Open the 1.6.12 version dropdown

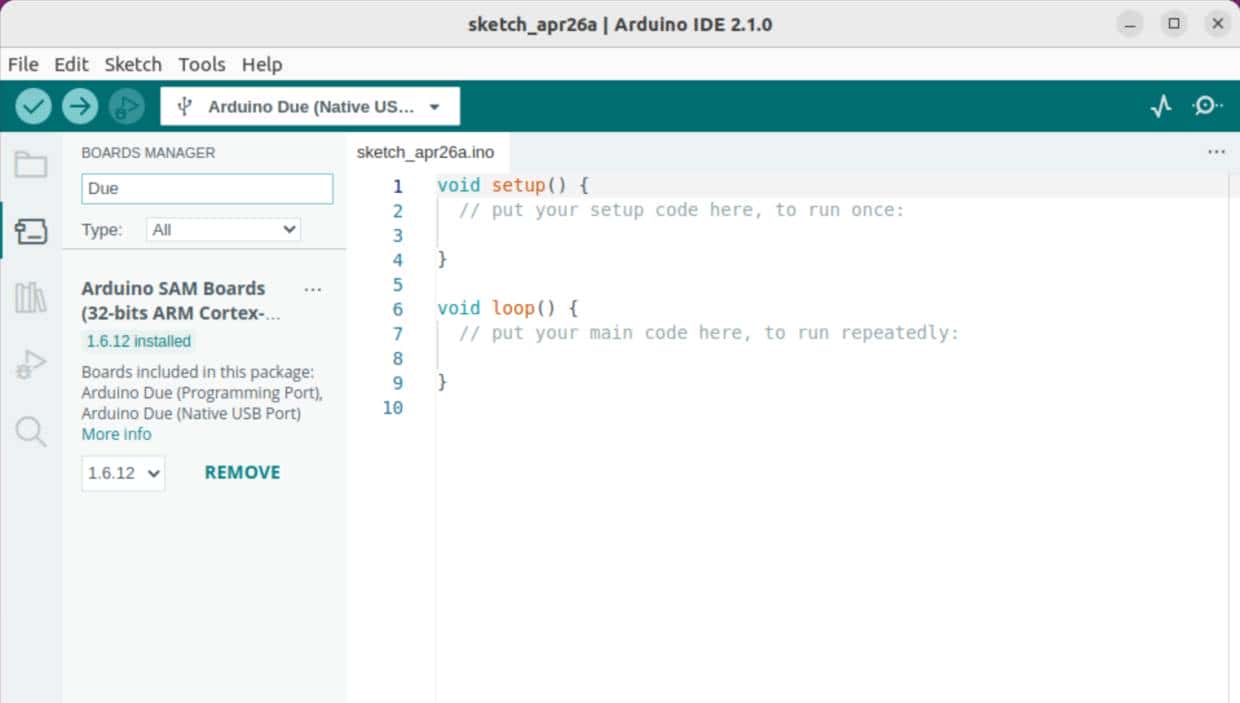[x=122, y=472]
